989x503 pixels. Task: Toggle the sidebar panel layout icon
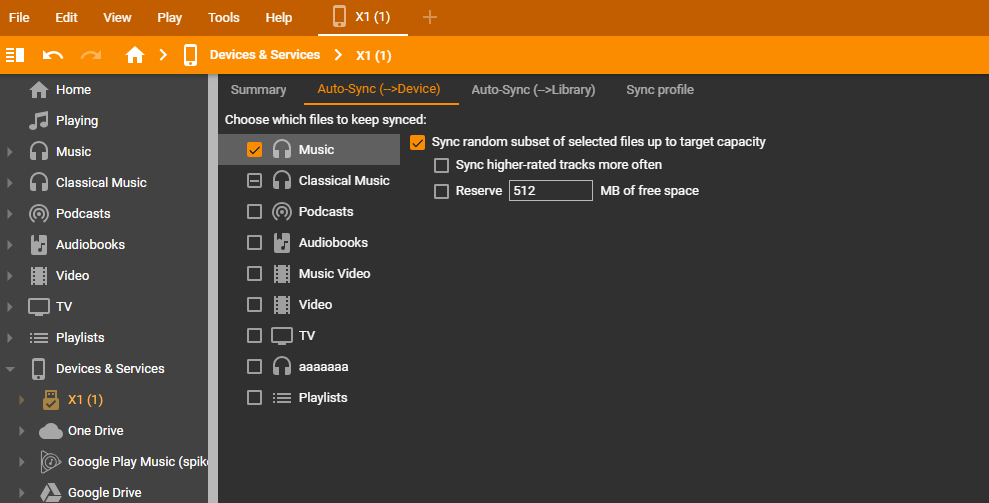point(15,55)
